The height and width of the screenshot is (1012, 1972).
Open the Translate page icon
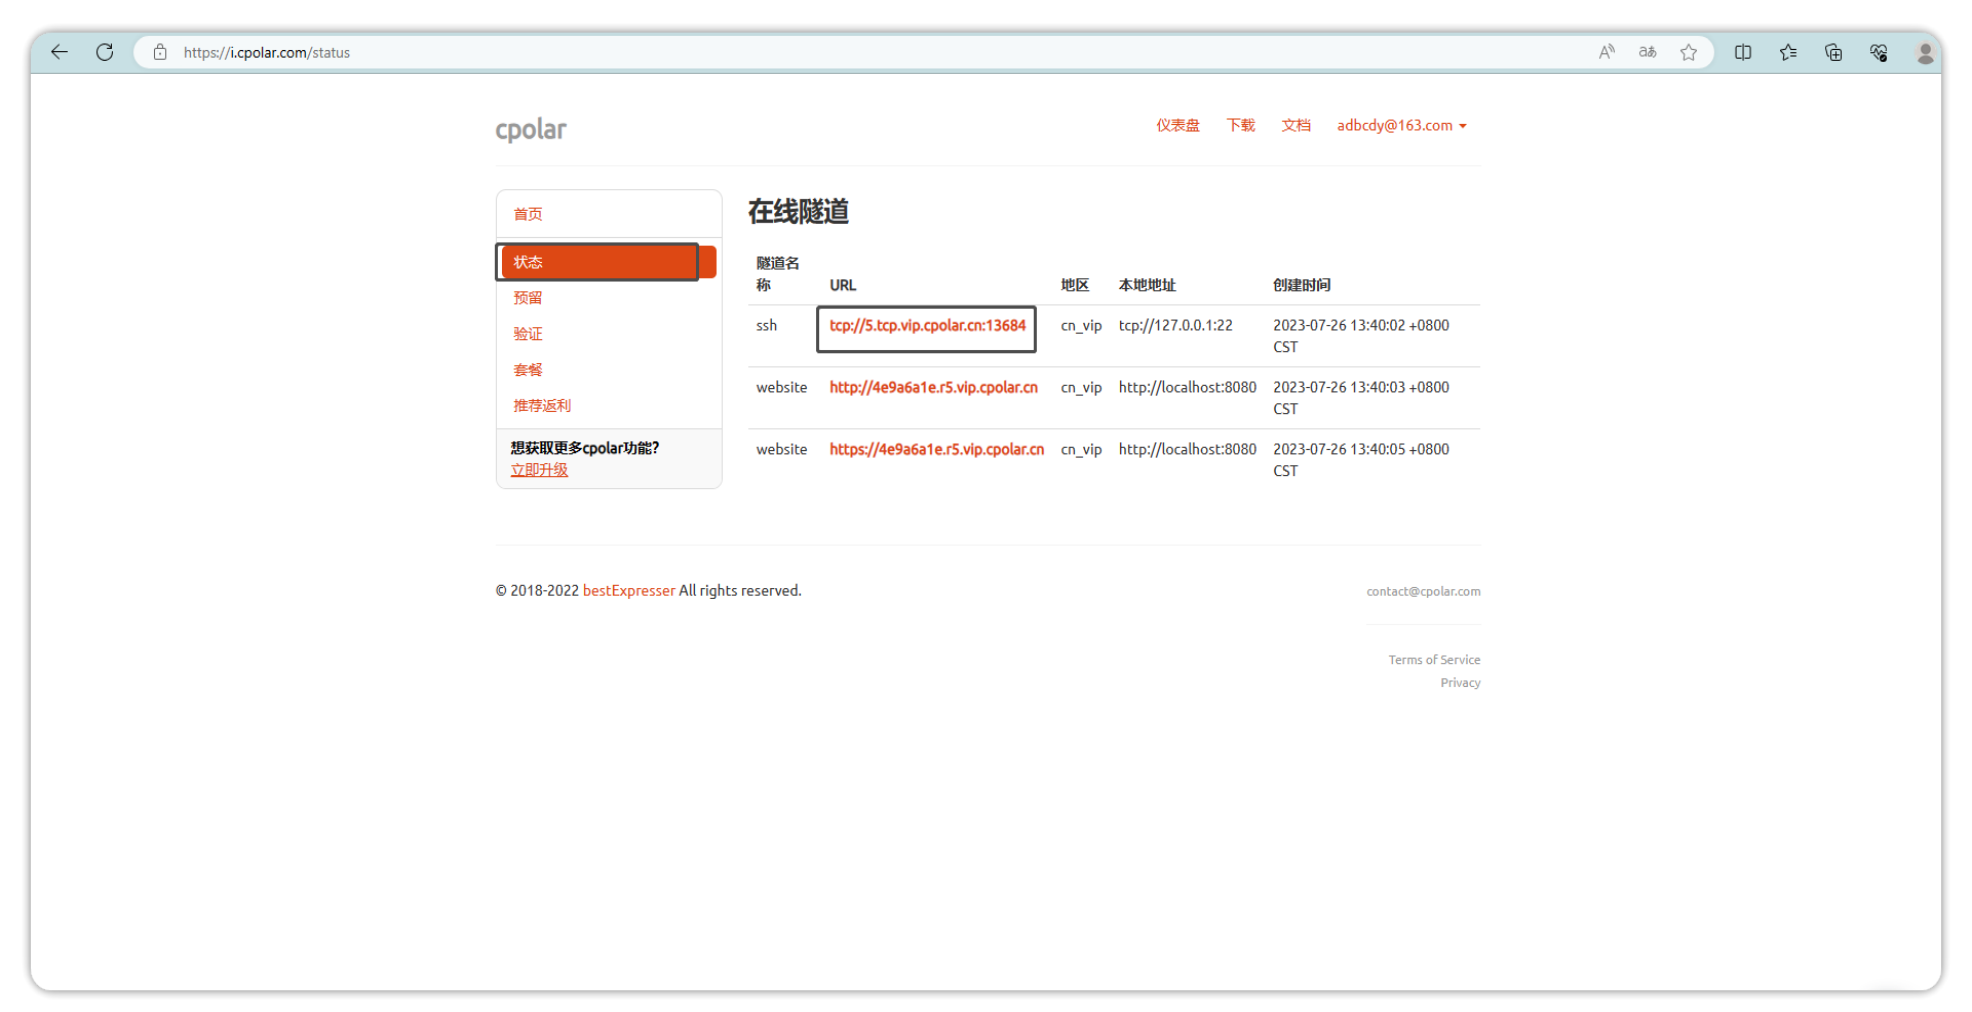click(1647, 52)
